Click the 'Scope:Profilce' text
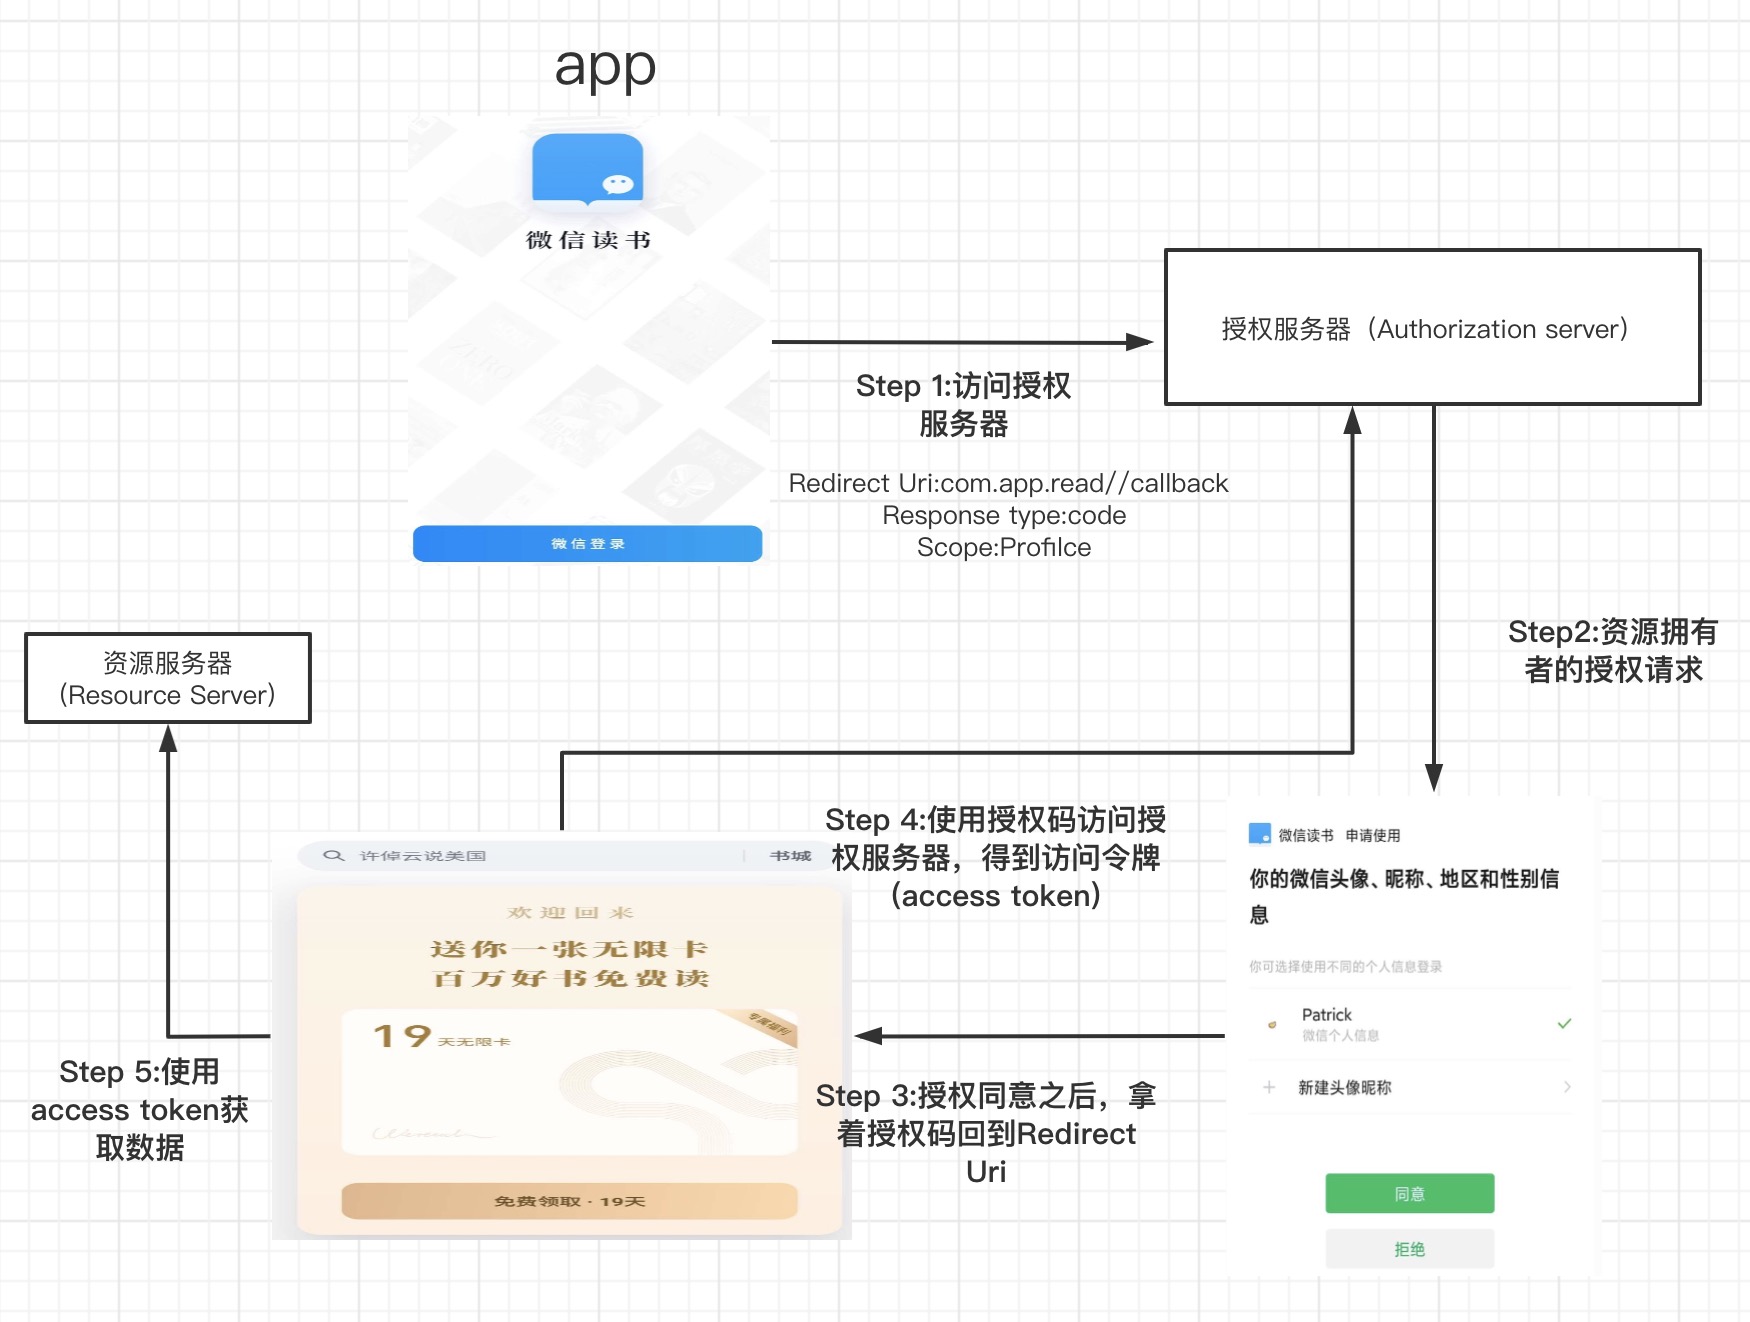The height and width of the screenshot is (1322, 1750). [1004, 547]
